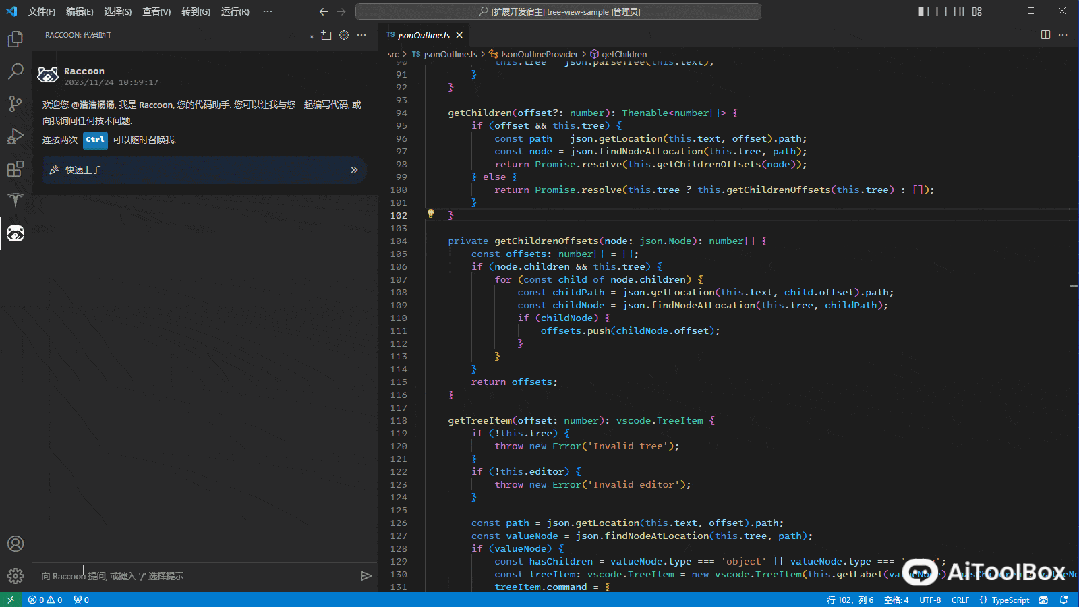Open the Extensions view in activity bar
This screenshot has height=607, width=1079.
tap(15, 168)
